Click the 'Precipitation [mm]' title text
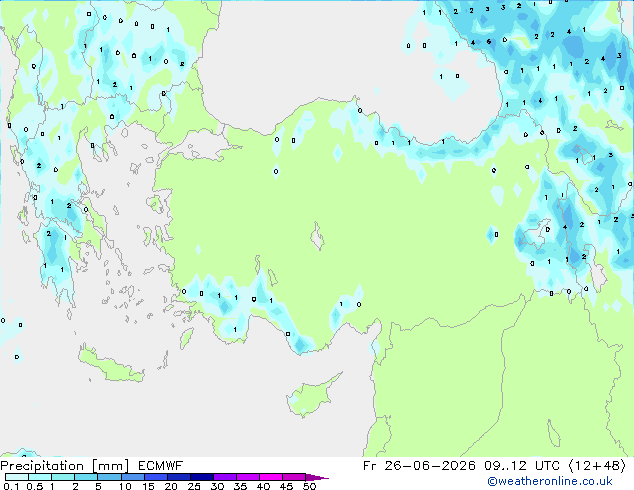 [x=65, y=466]
